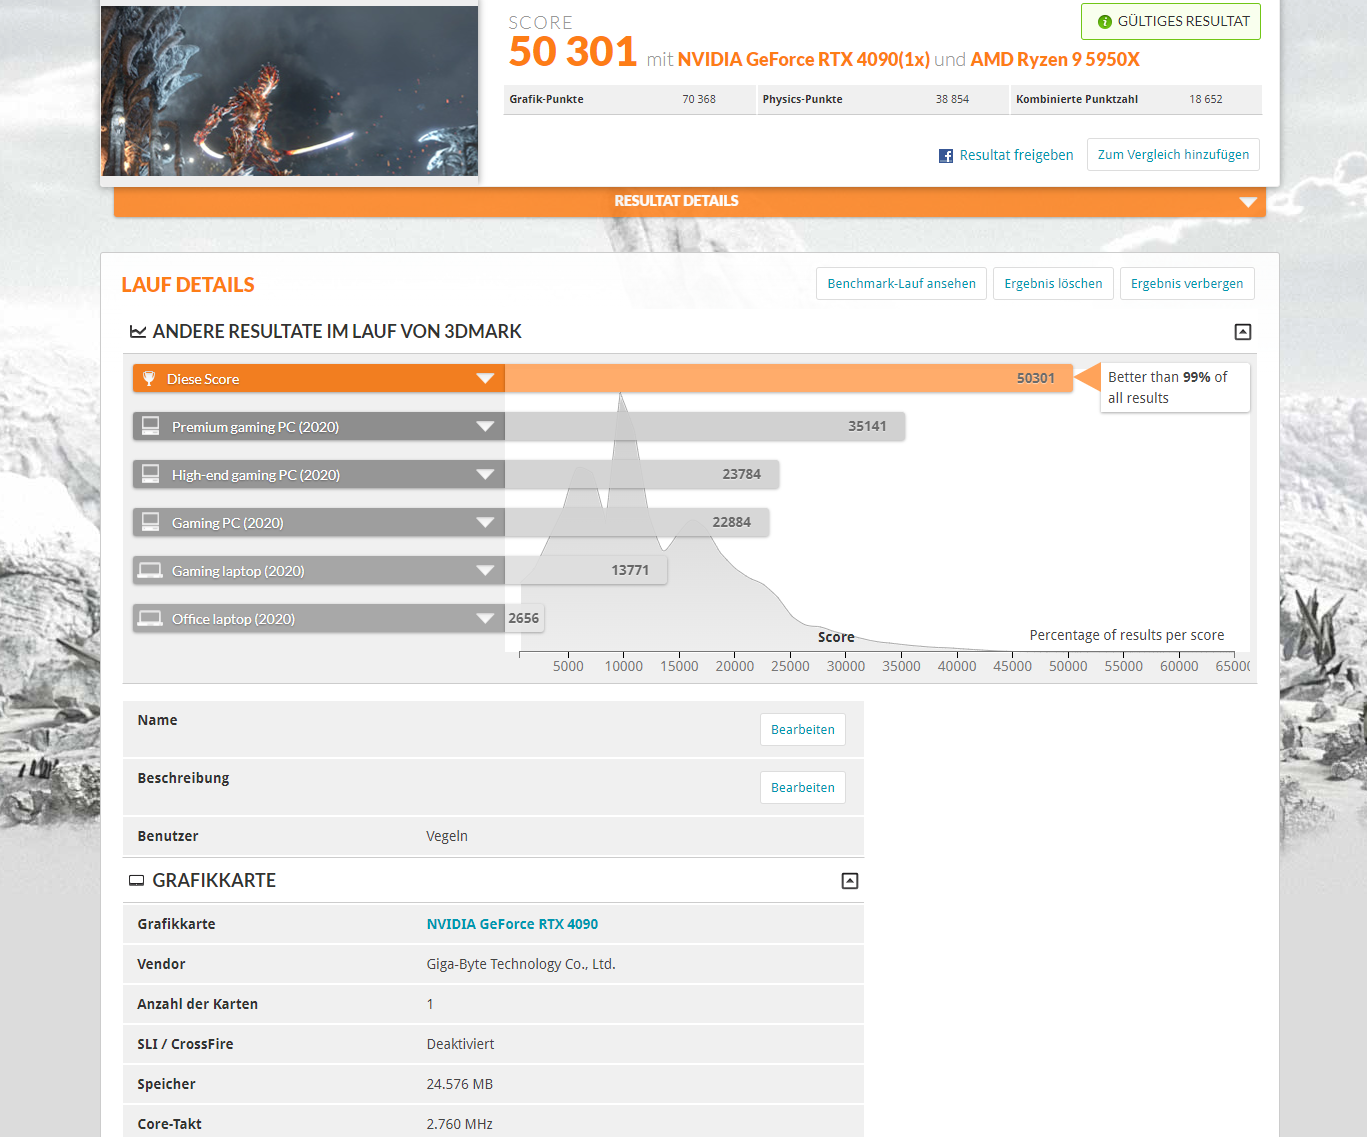This screenshot has height=1137, width=1367.
Task: Click the laptop icon on Gaming laptop row
Action: [x=151, y=569]
